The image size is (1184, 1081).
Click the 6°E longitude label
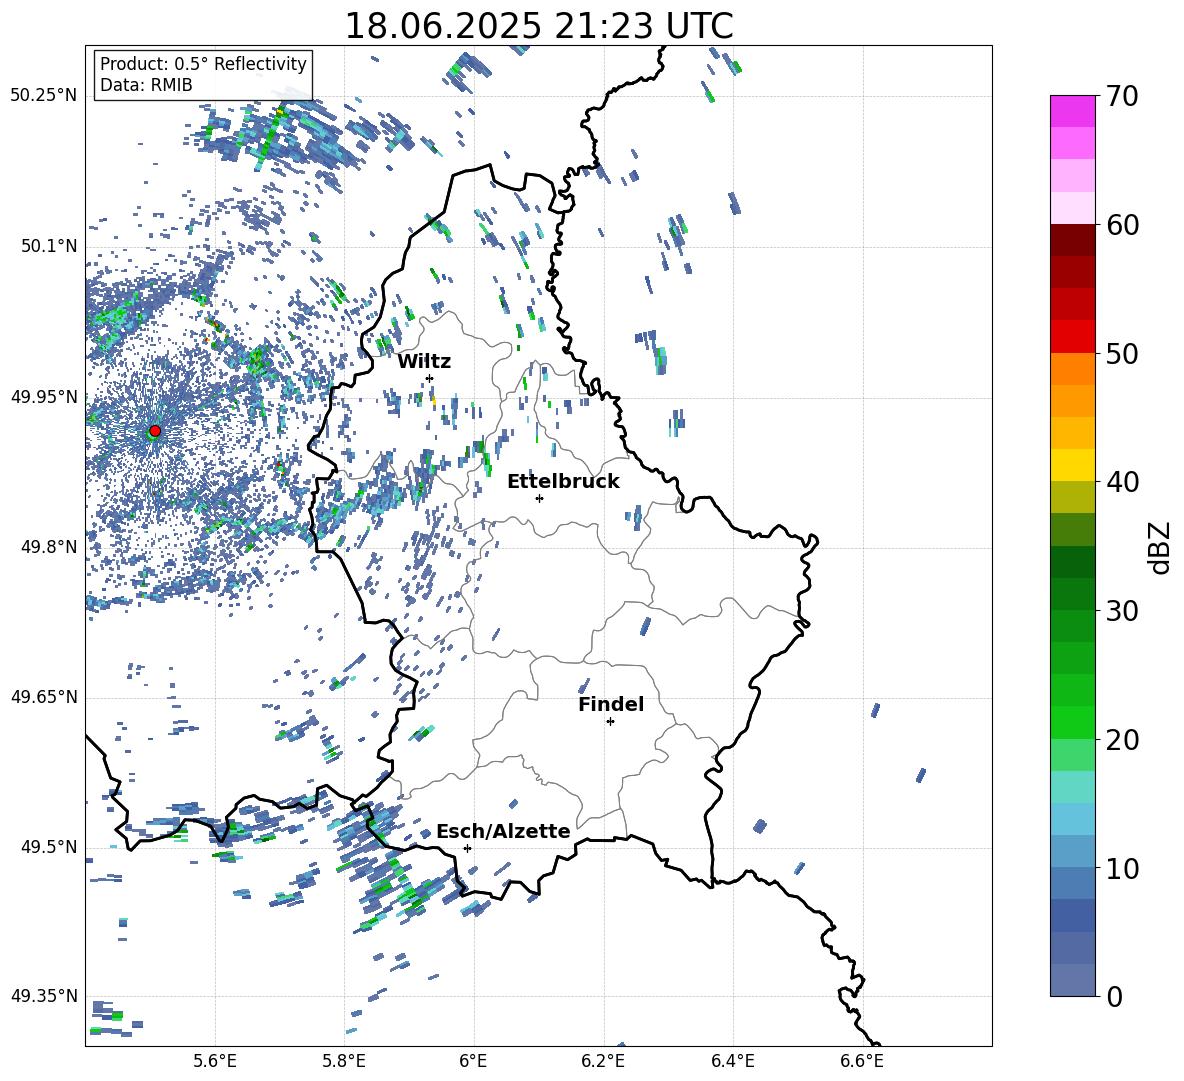pyautogui.click(x=473, y=1061)
